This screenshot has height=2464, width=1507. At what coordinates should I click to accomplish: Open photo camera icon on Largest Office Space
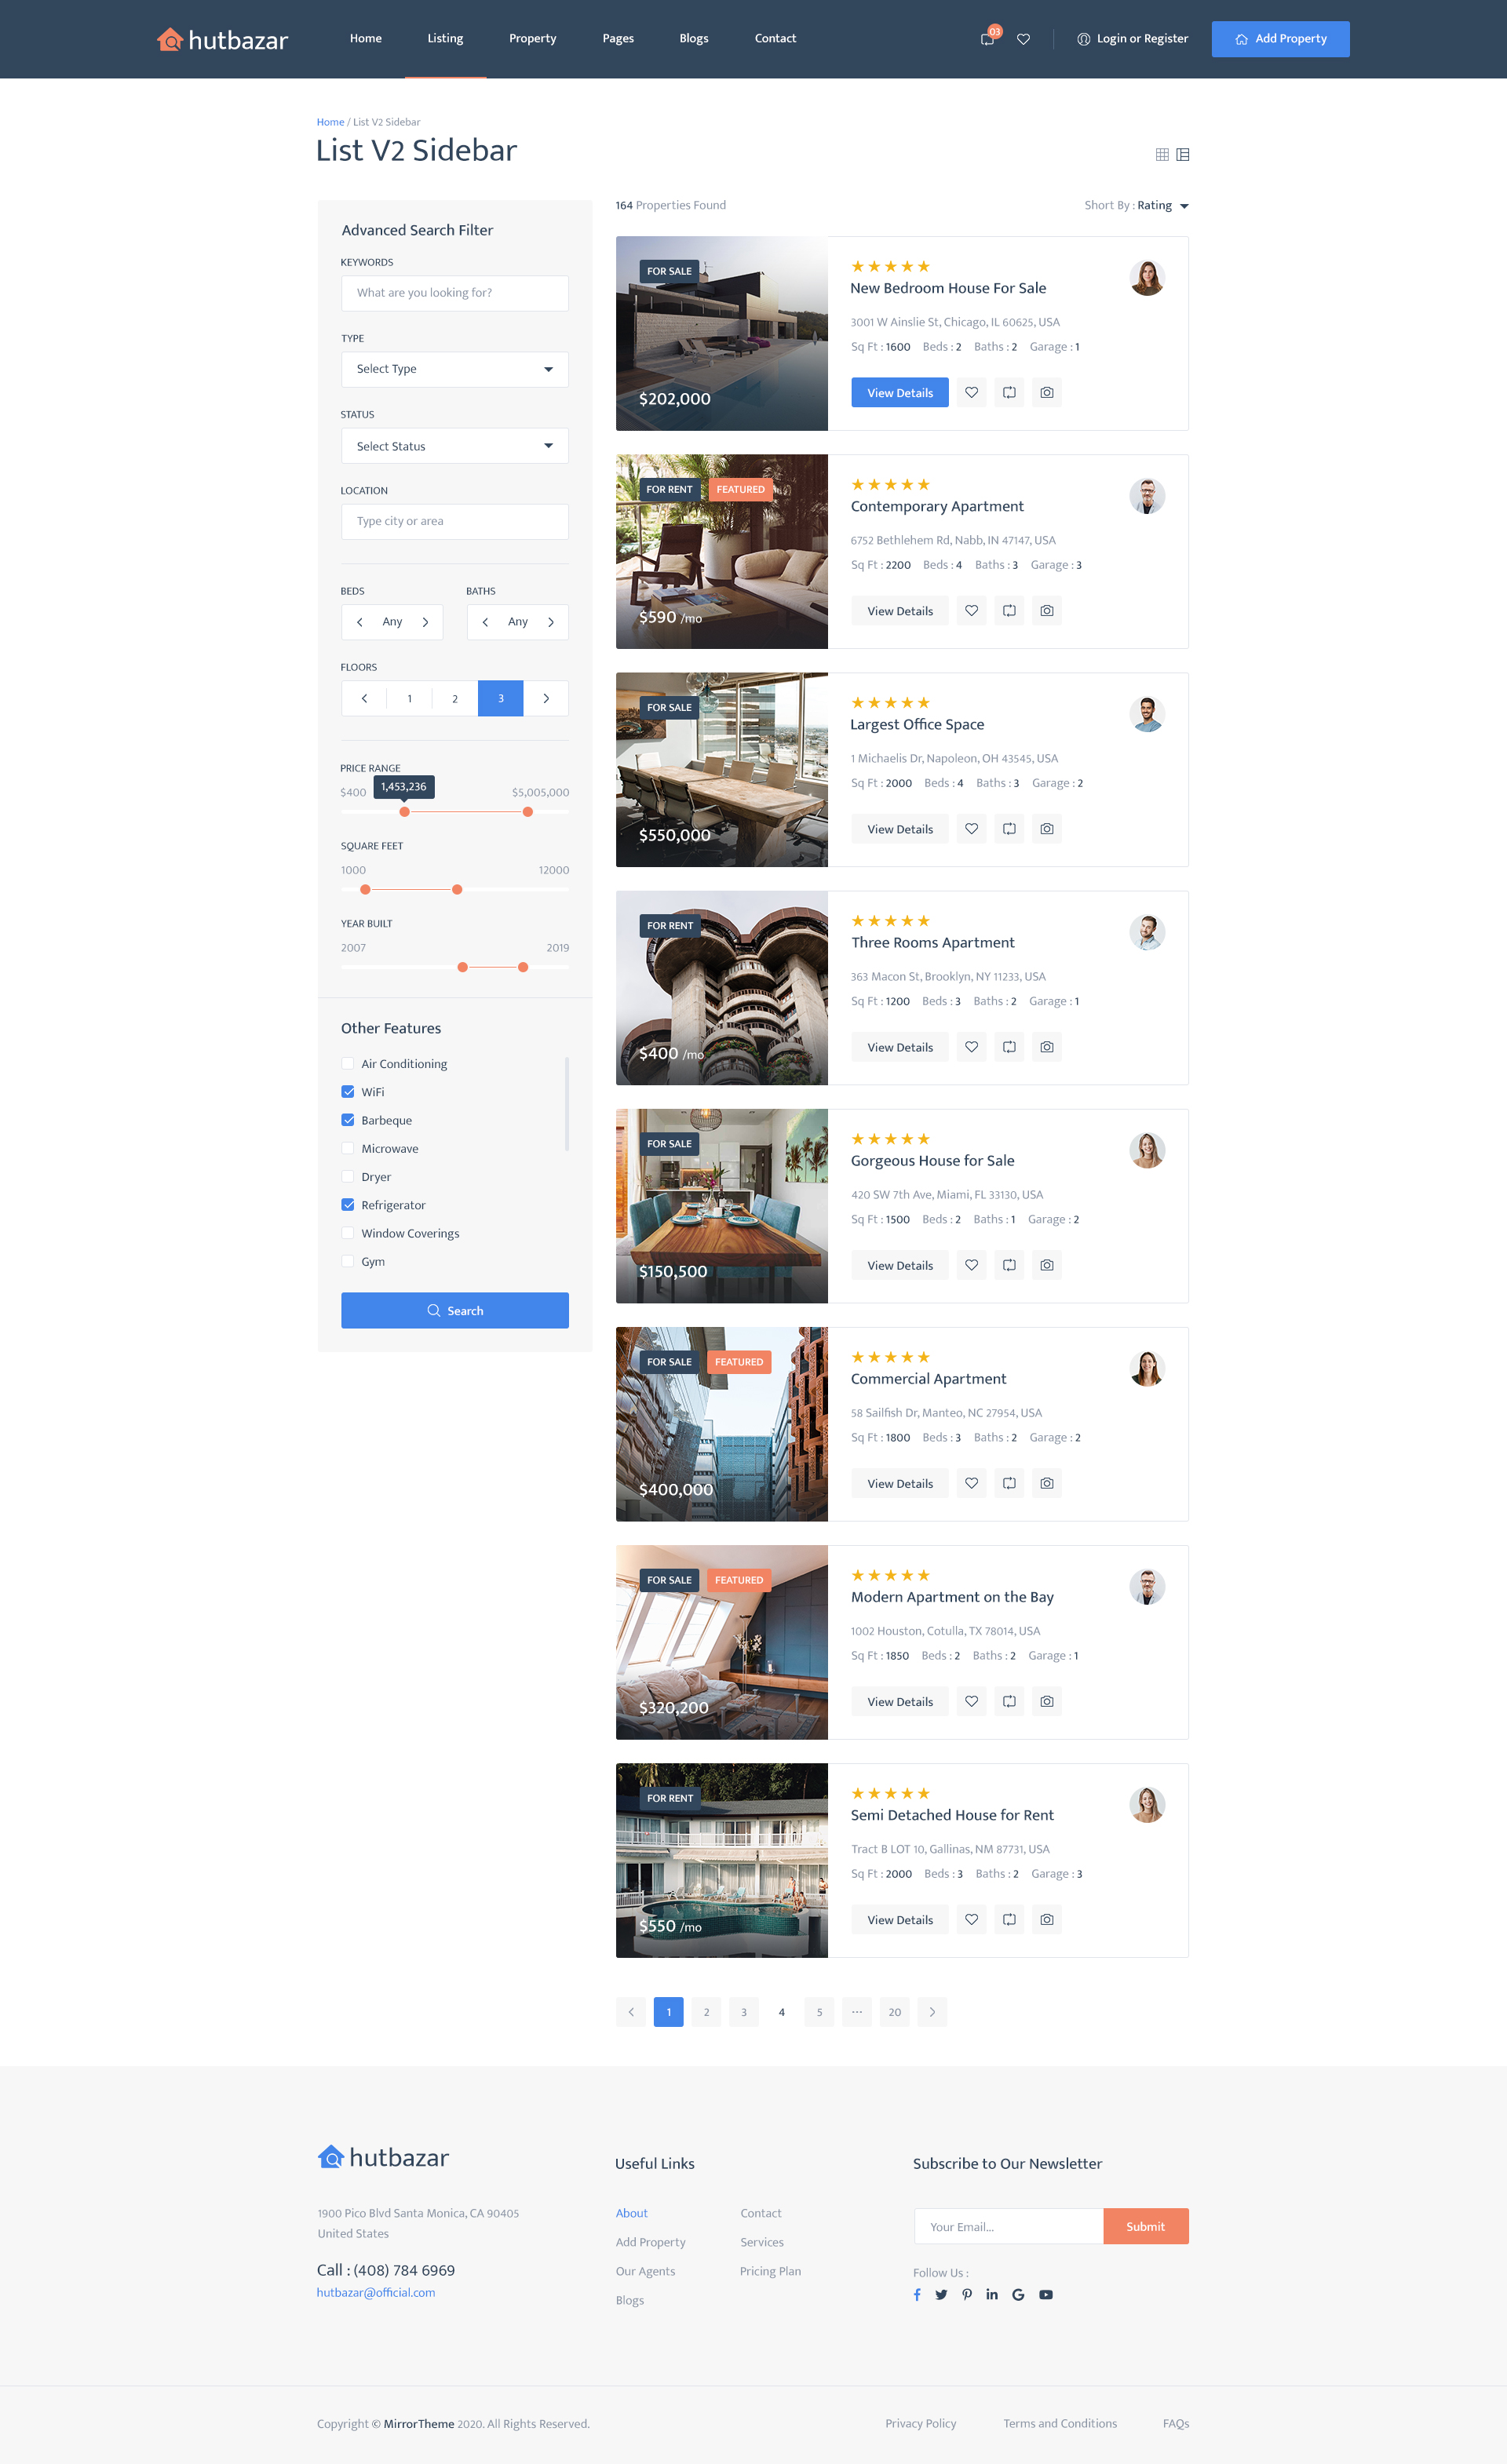1046,828
